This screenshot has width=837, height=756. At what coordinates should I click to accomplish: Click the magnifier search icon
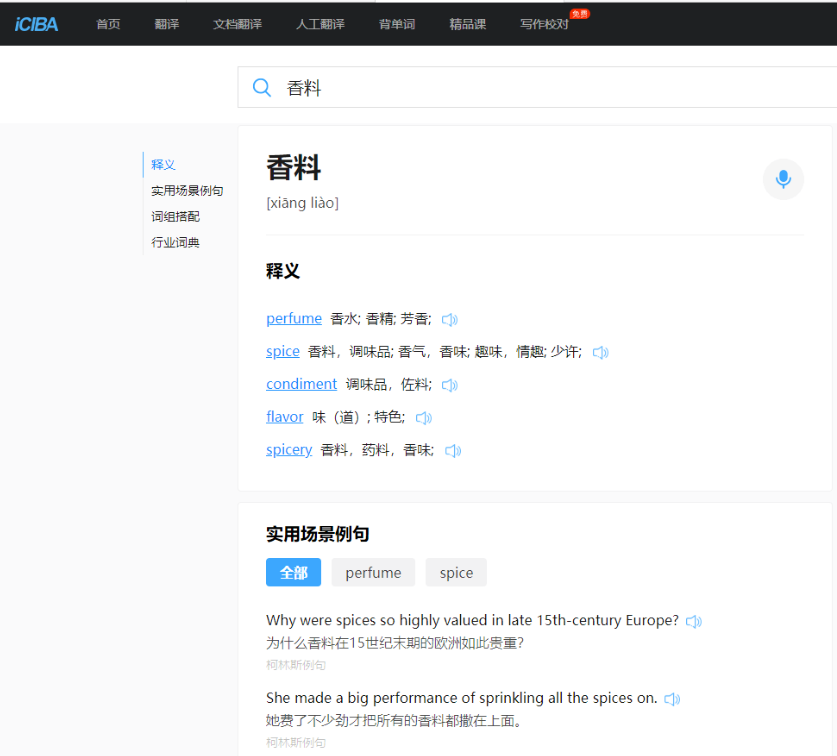[262, 88]
